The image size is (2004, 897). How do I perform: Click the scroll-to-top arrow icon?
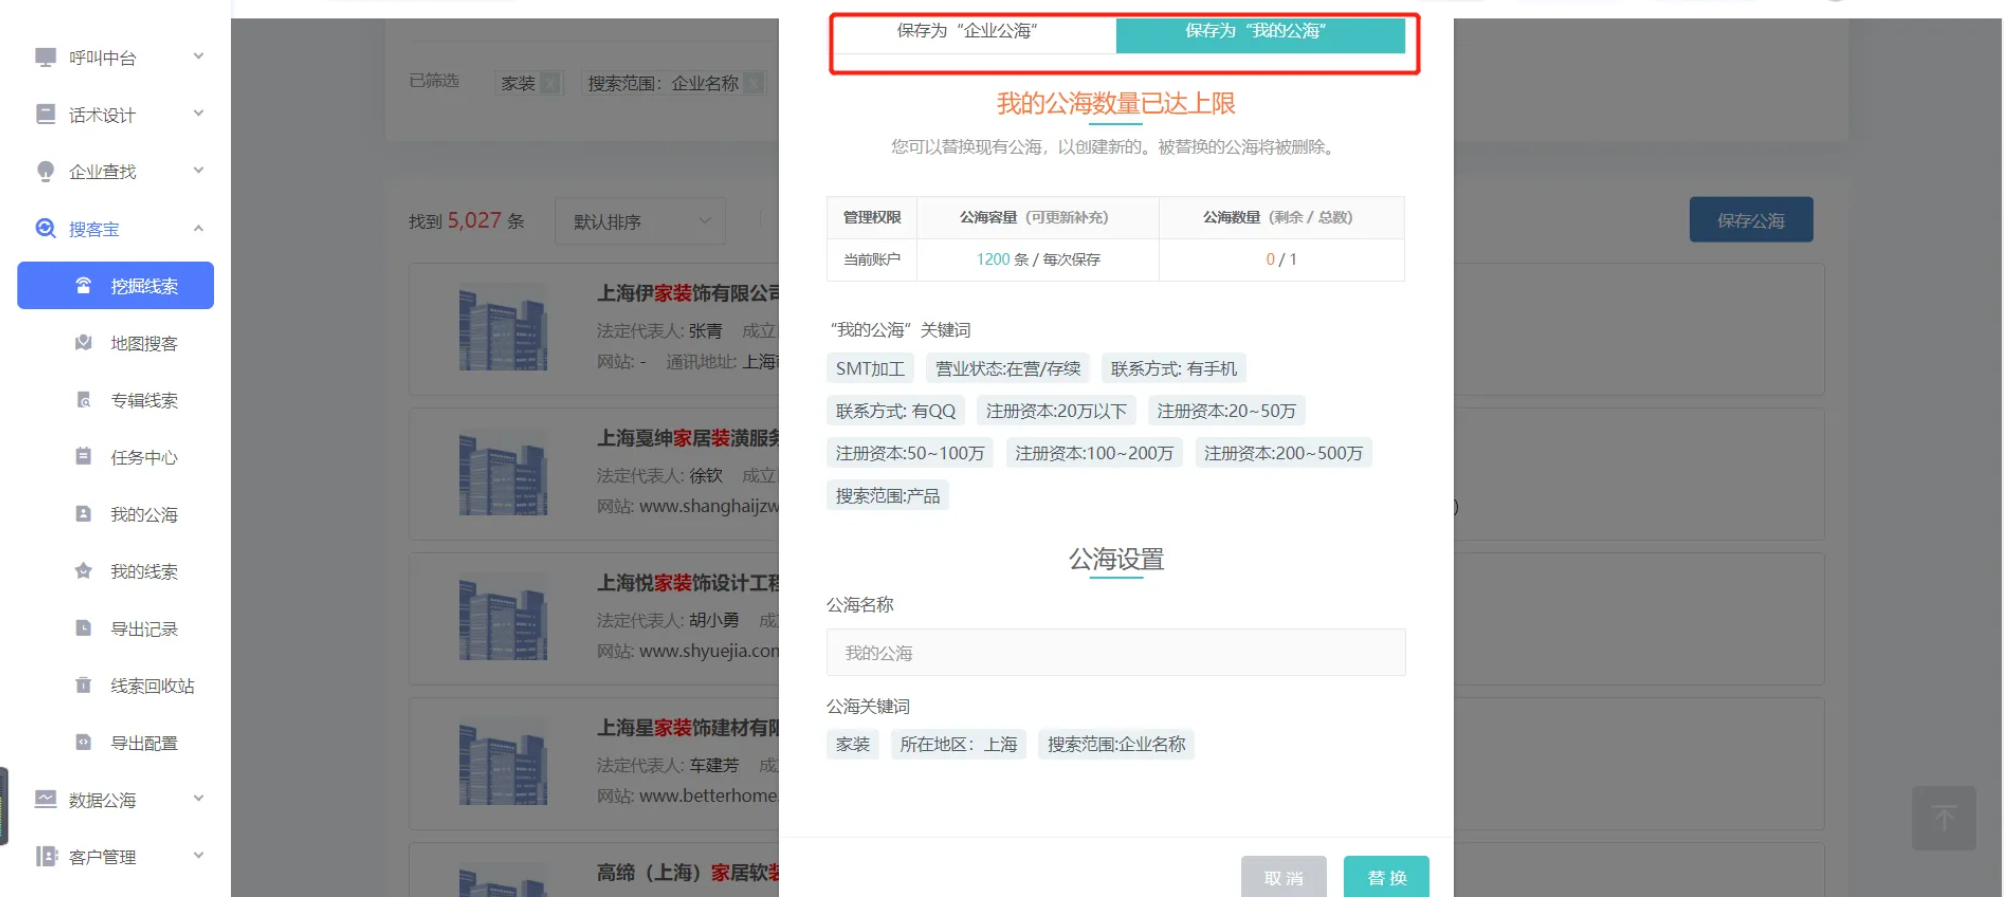[1943, 818]
